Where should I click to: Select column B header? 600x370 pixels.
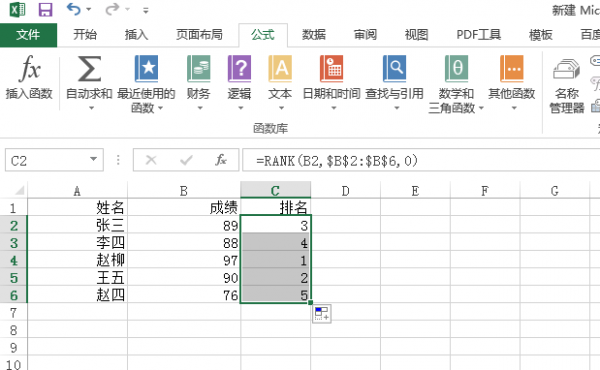(x=184, y=191)
